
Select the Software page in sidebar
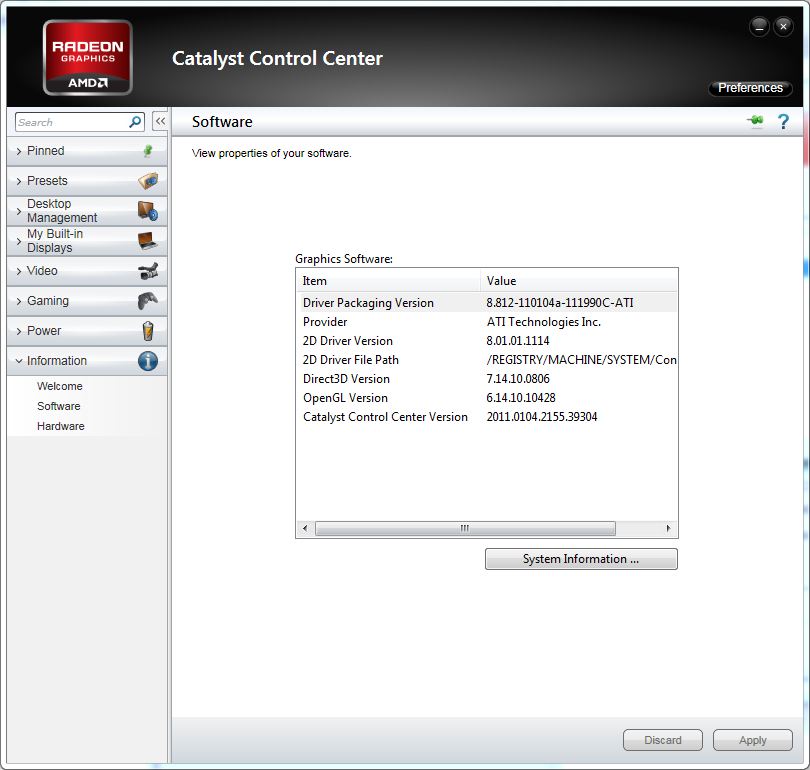click(x=58, y=406)
